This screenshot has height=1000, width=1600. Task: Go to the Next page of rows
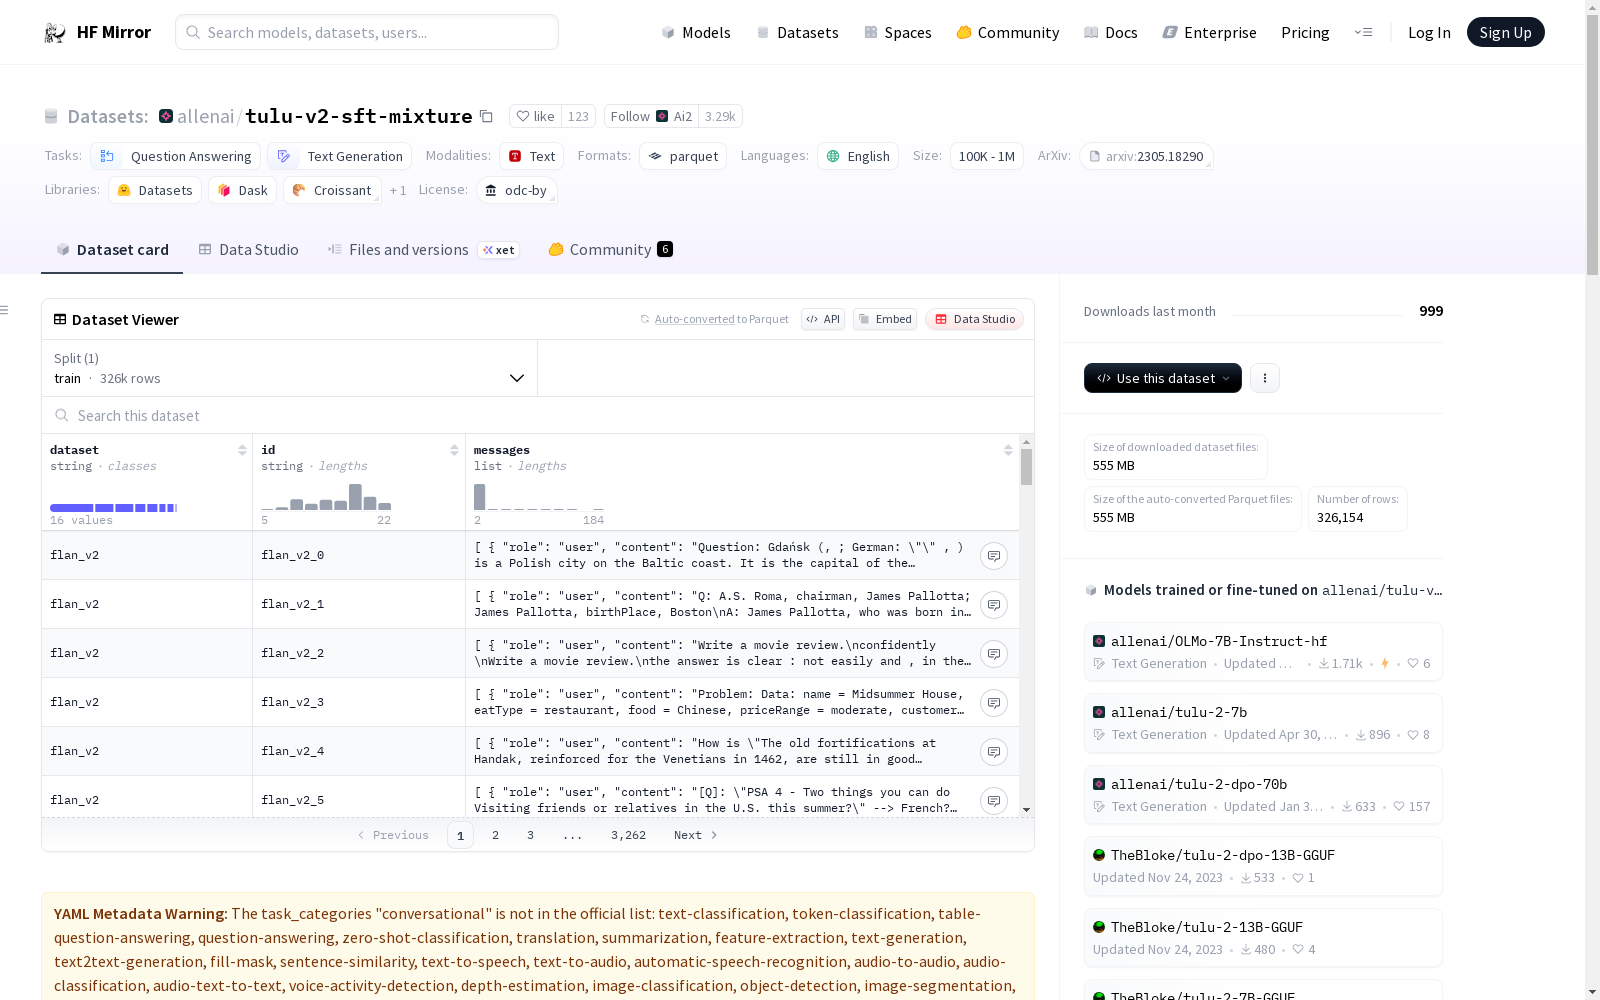[696, 835]
